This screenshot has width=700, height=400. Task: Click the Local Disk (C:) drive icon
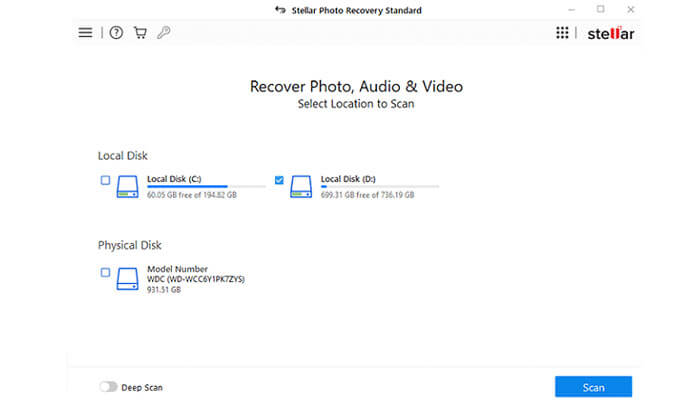click(x=127, y=187)
